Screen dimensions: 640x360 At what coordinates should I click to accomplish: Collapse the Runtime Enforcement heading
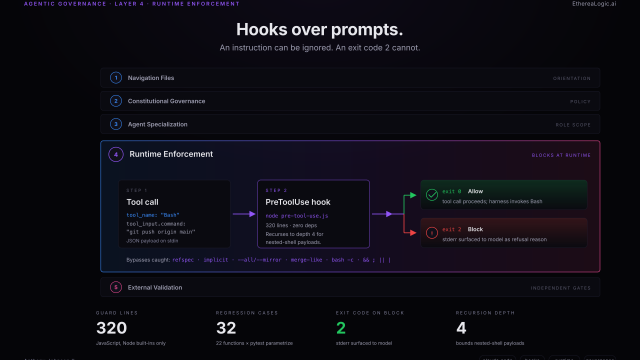point(171,154)
